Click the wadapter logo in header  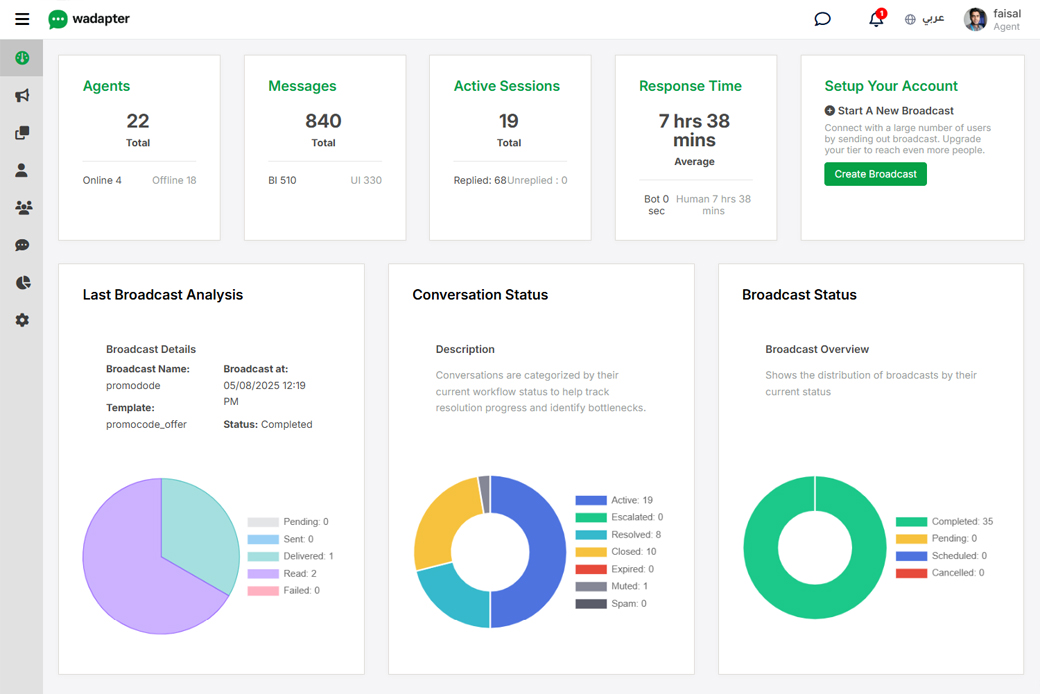click(89, 19)
